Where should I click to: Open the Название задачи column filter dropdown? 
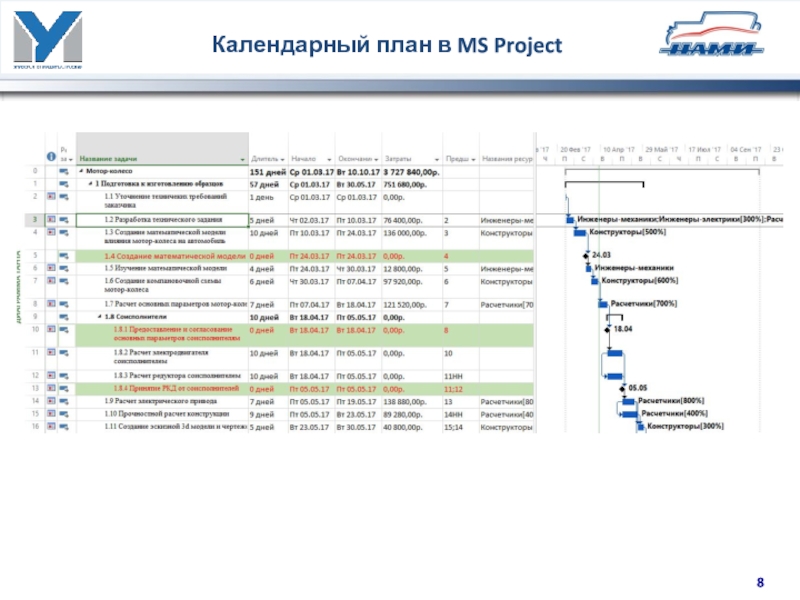click(242, 160)
